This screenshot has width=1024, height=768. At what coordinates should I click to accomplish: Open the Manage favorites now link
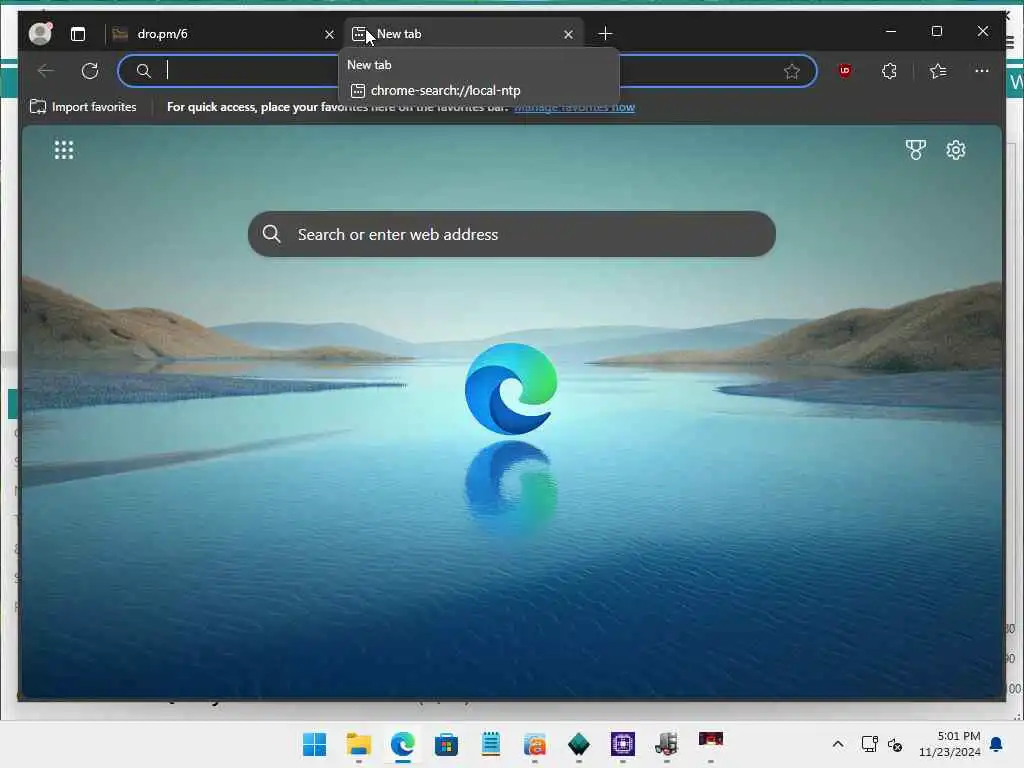[x=575, y=107]
